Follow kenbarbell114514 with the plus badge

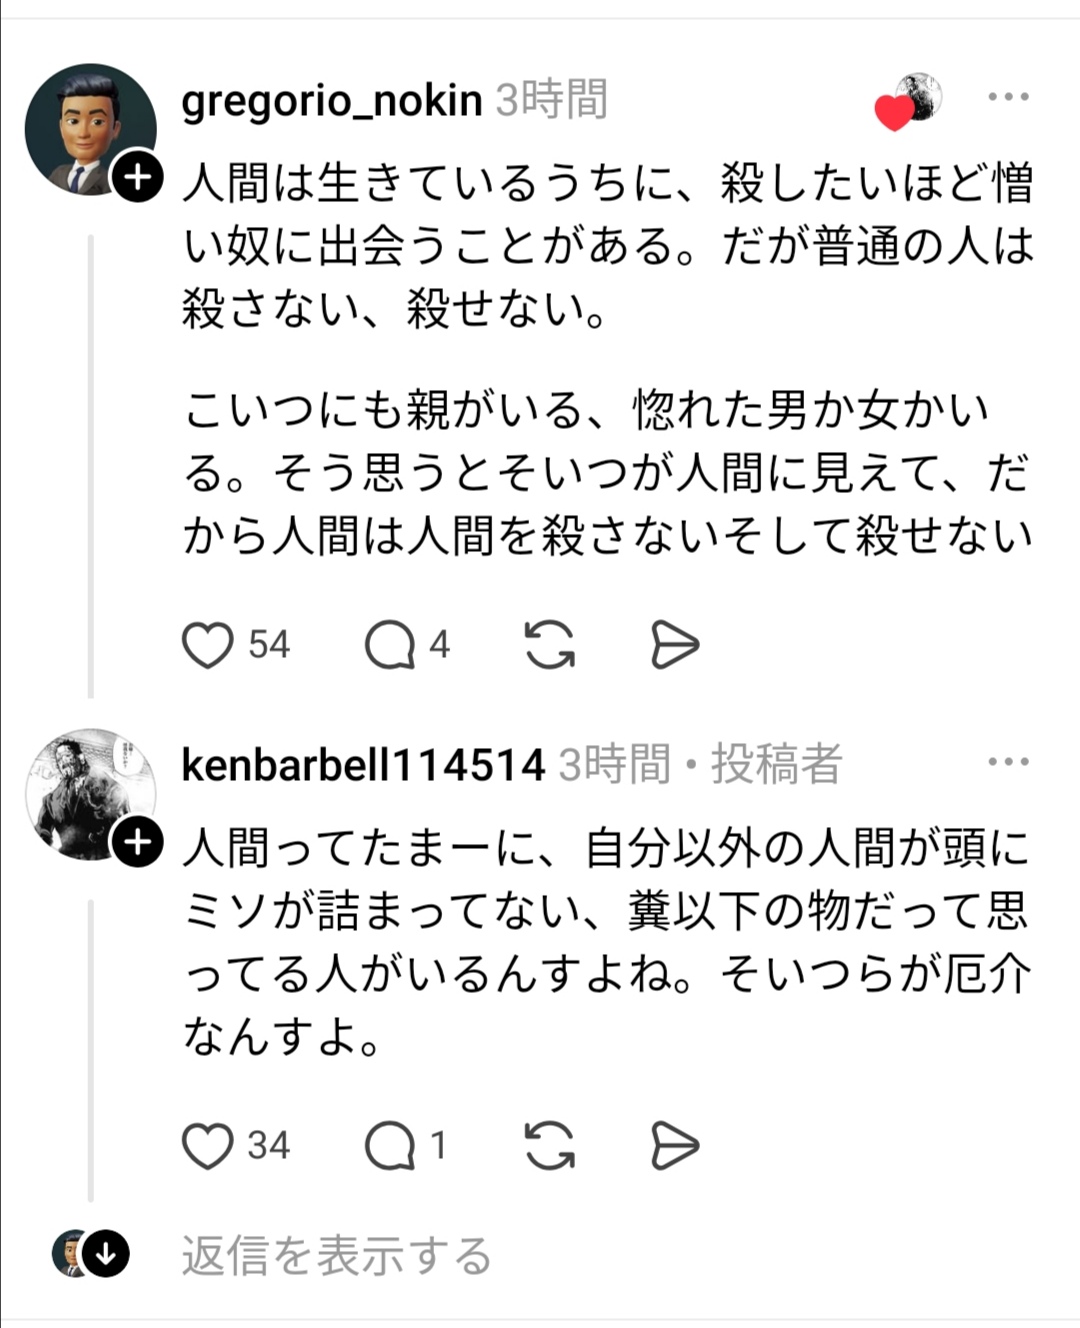click(x=138, y=843)
